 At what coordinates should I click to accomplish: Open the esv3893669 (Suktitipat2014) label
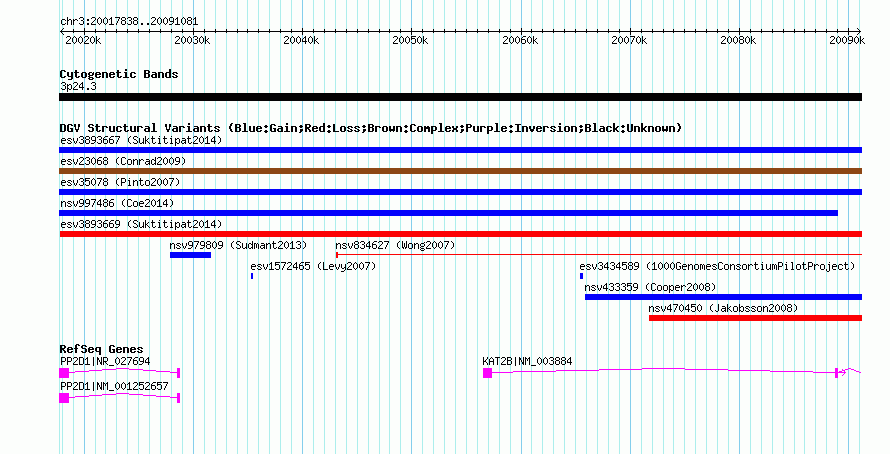141,224
